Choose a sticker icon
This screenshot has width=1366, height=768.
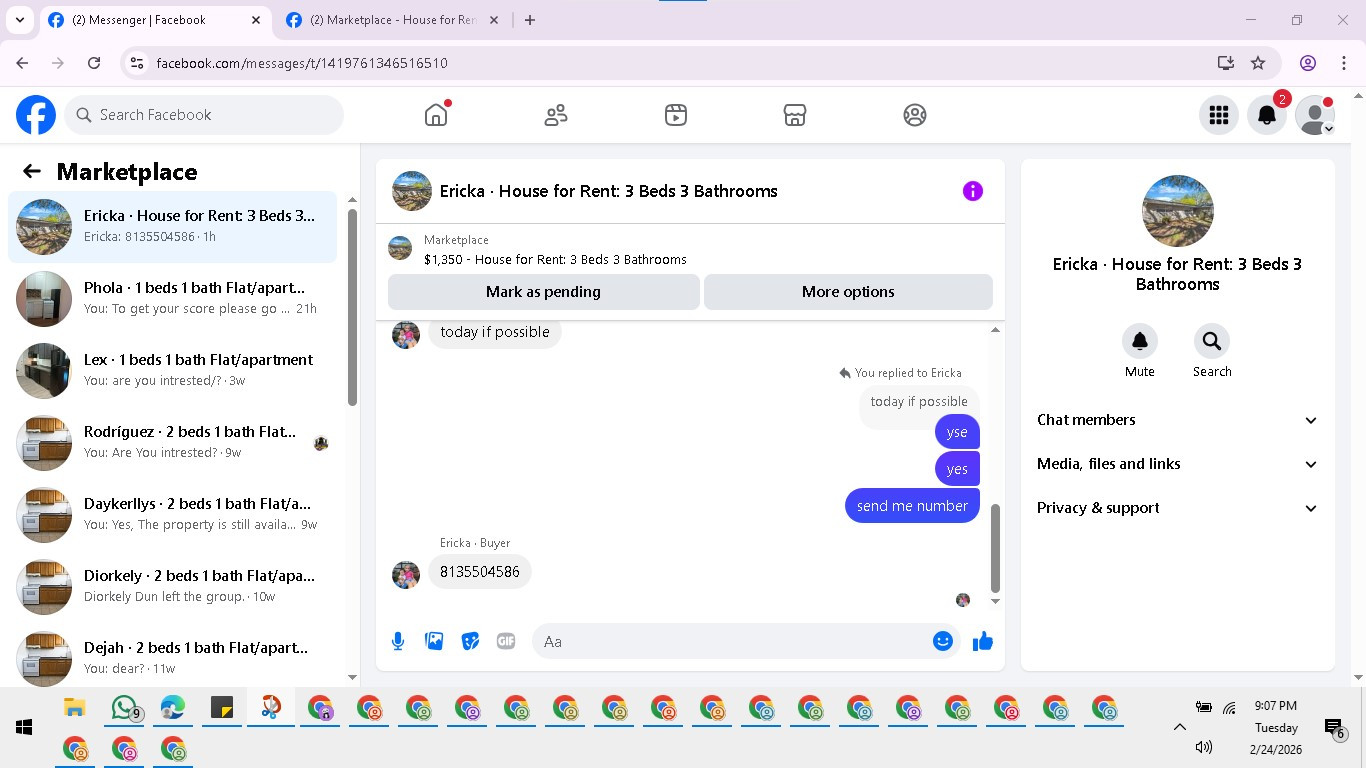point(470,641)
